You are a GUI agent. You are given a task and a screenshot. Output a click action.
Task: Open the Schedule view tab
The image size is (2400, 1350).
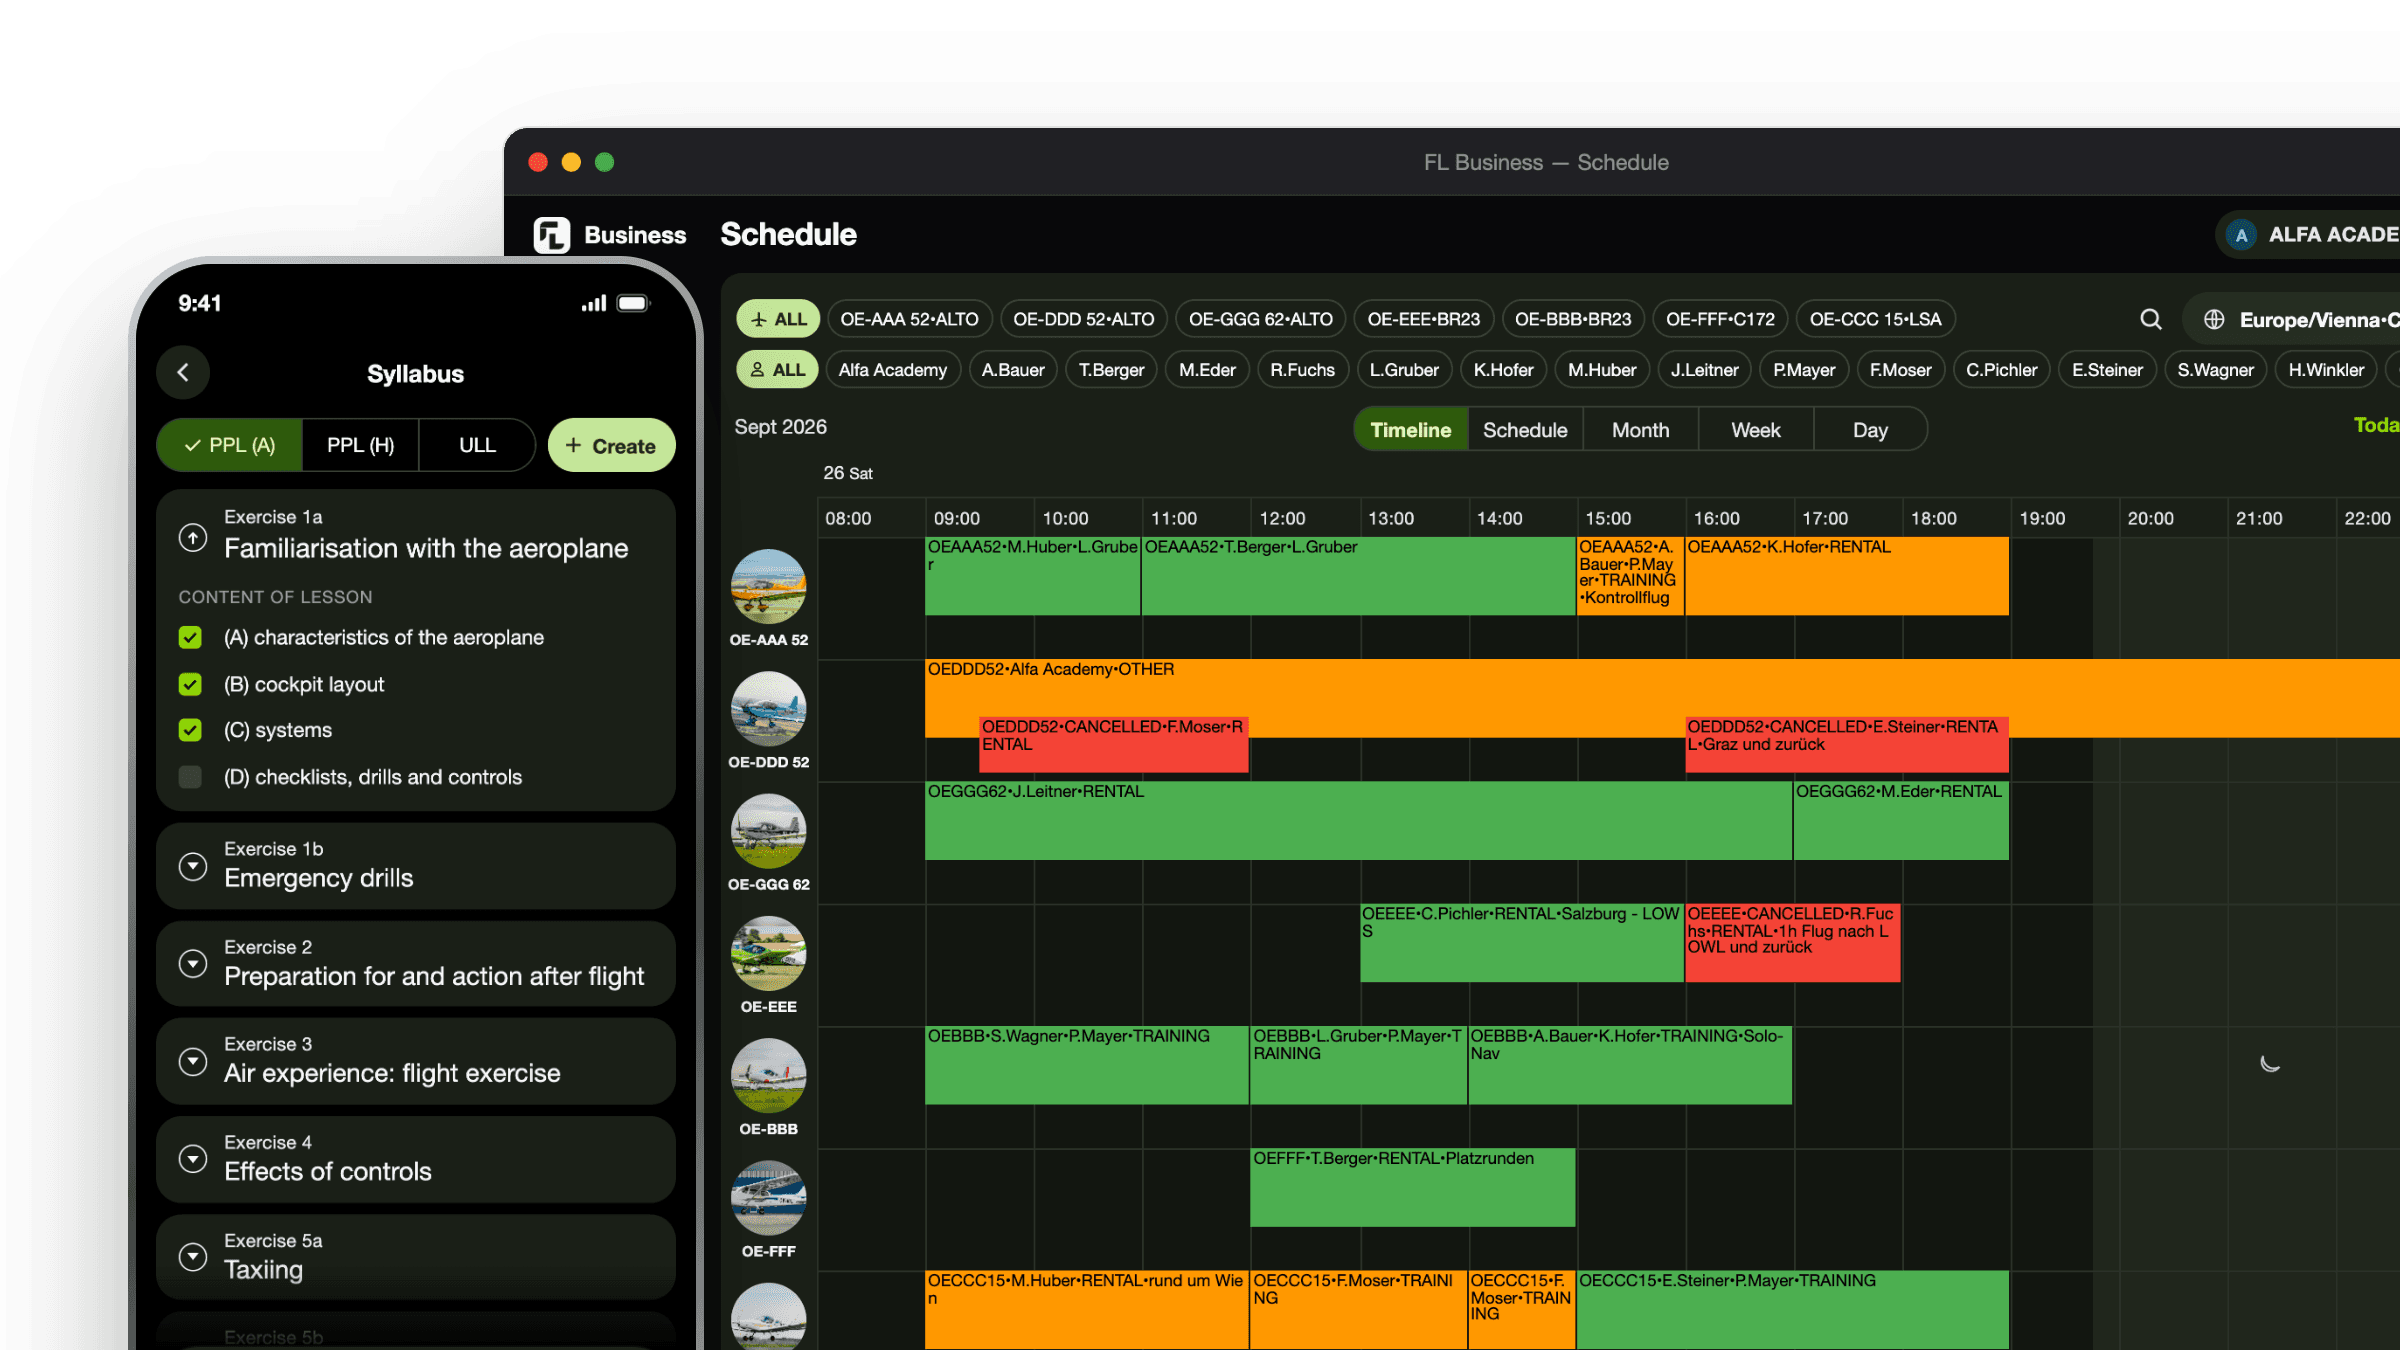coord(1525,430)
